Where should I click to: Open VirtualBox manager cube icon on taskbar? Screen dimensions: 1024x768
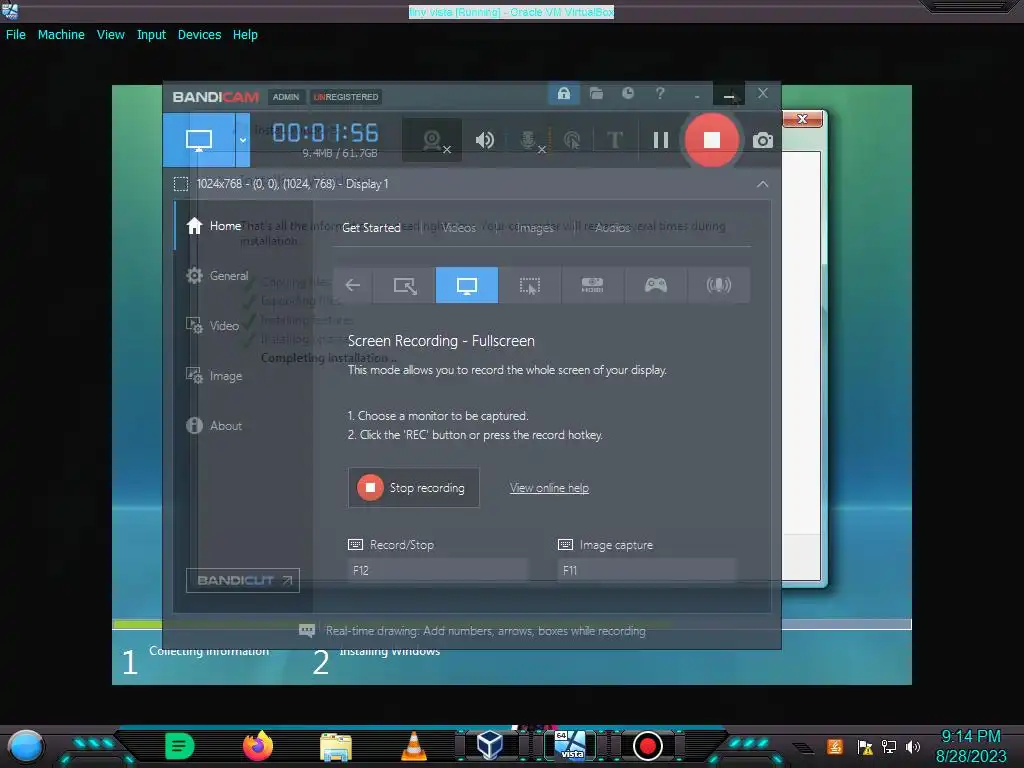point(490,745)
